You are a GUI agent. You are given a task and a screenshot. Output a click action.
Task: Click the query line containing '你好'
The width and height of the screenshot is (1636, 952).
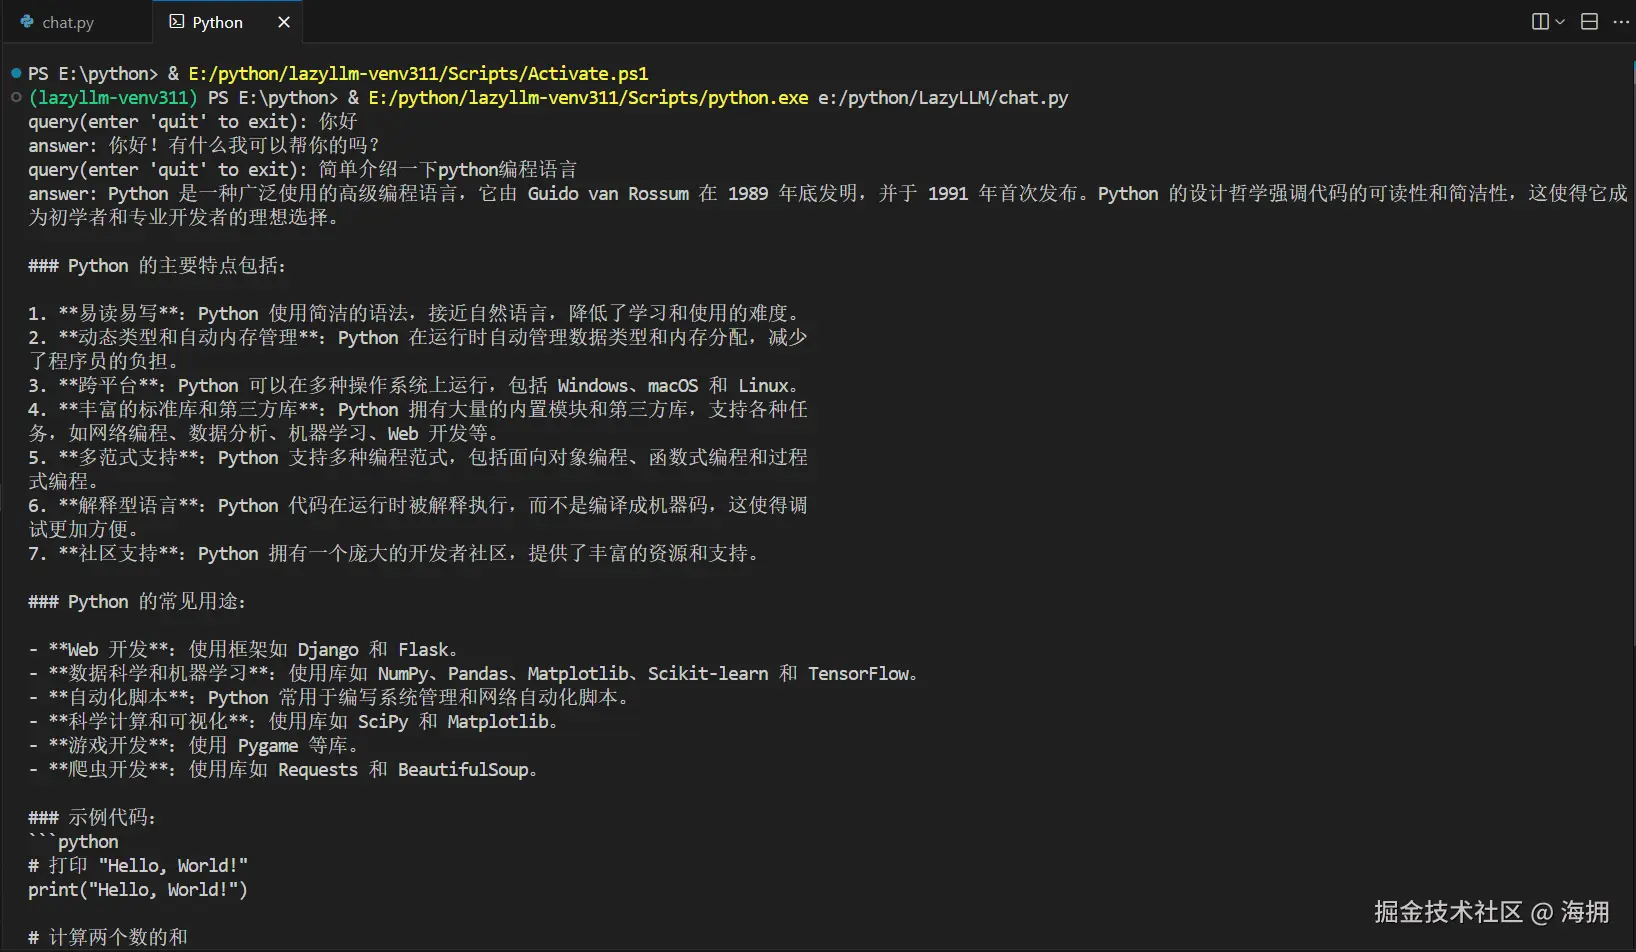tap(193, 121)
